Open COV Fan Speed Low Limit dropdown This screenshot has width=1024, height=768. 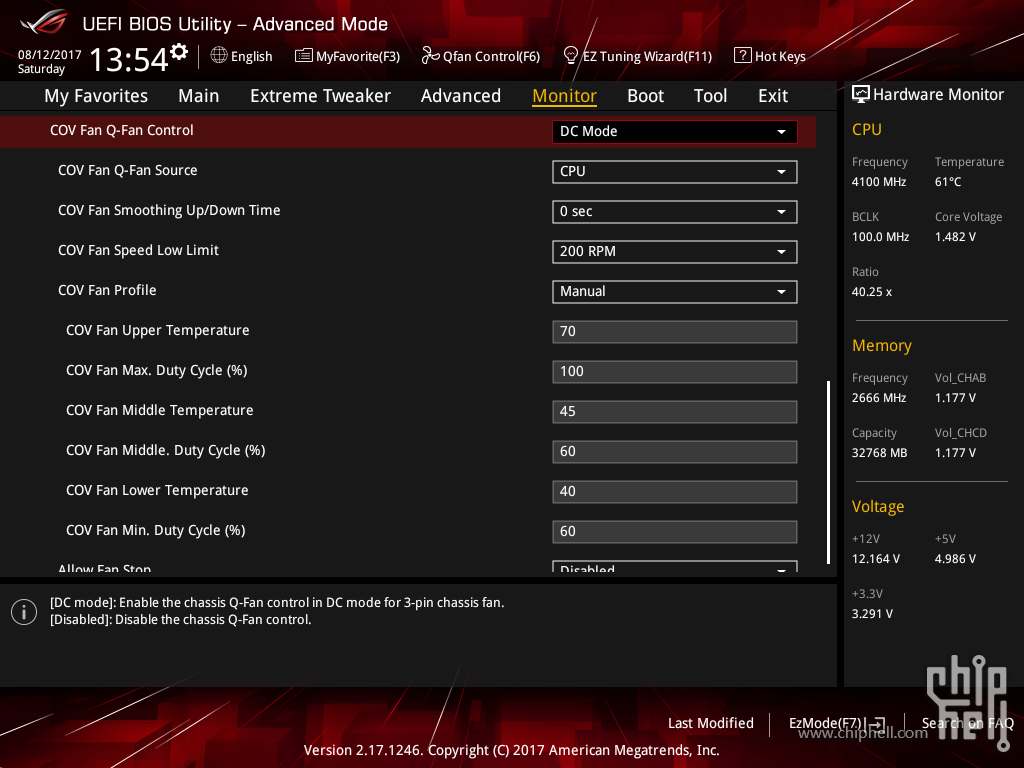coord(675,251)
